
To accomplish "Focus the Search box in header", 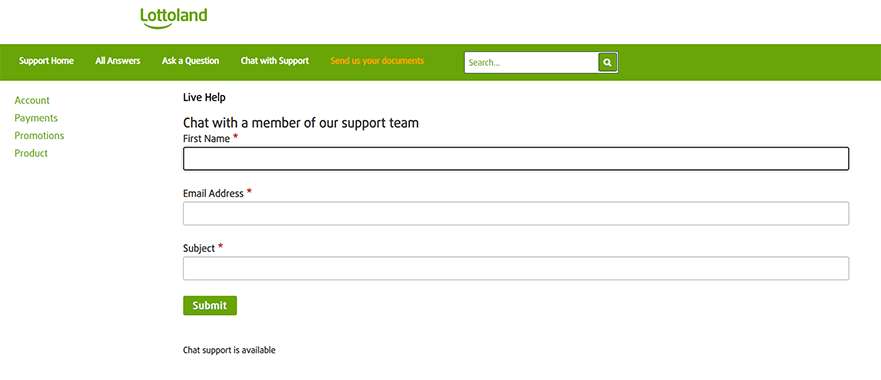I will (x=532, y=63).
